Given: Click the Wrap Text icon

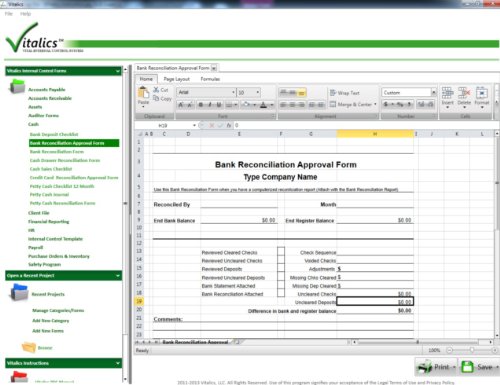Looking at the screenshot, I should point(332,93).
